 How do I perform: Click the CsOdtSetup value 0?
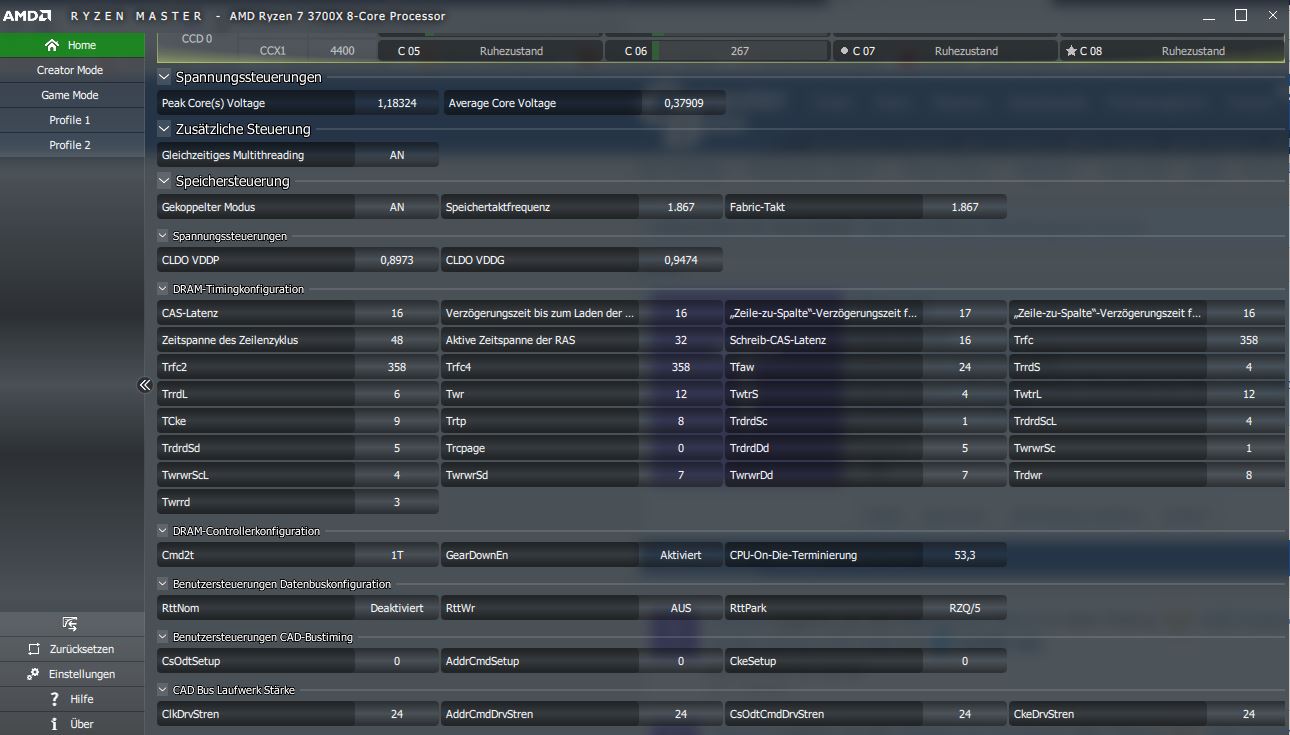[x=397, y=661]
